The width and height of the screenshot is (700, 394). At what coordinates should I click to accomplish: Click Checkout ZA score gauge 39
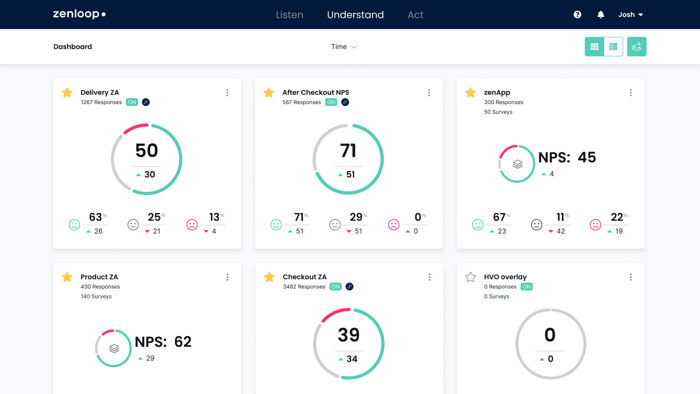[349, 344]
